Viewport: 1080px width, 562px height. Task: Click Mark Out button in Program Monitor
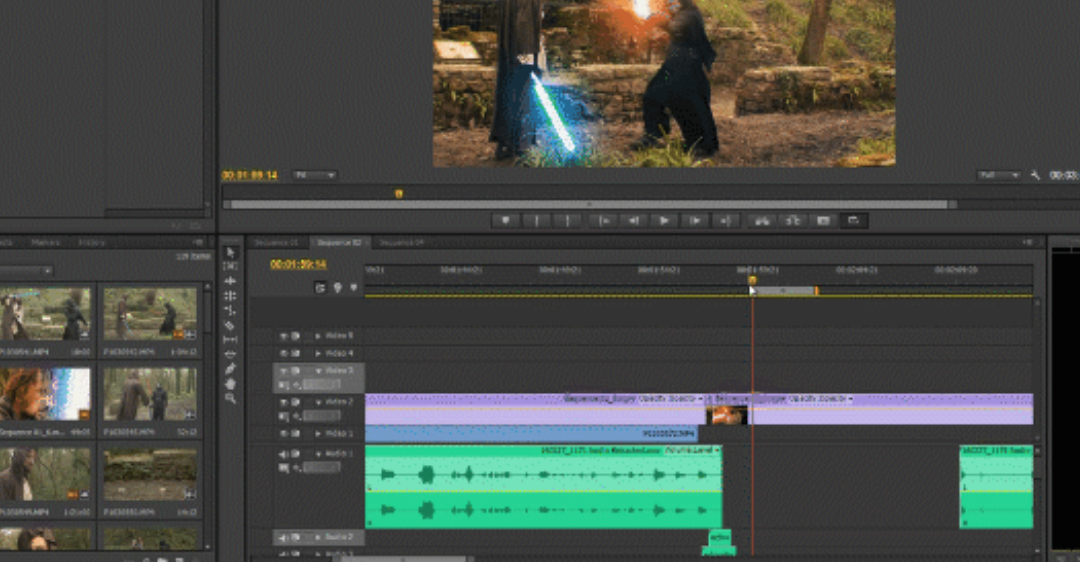click(567, 220)
